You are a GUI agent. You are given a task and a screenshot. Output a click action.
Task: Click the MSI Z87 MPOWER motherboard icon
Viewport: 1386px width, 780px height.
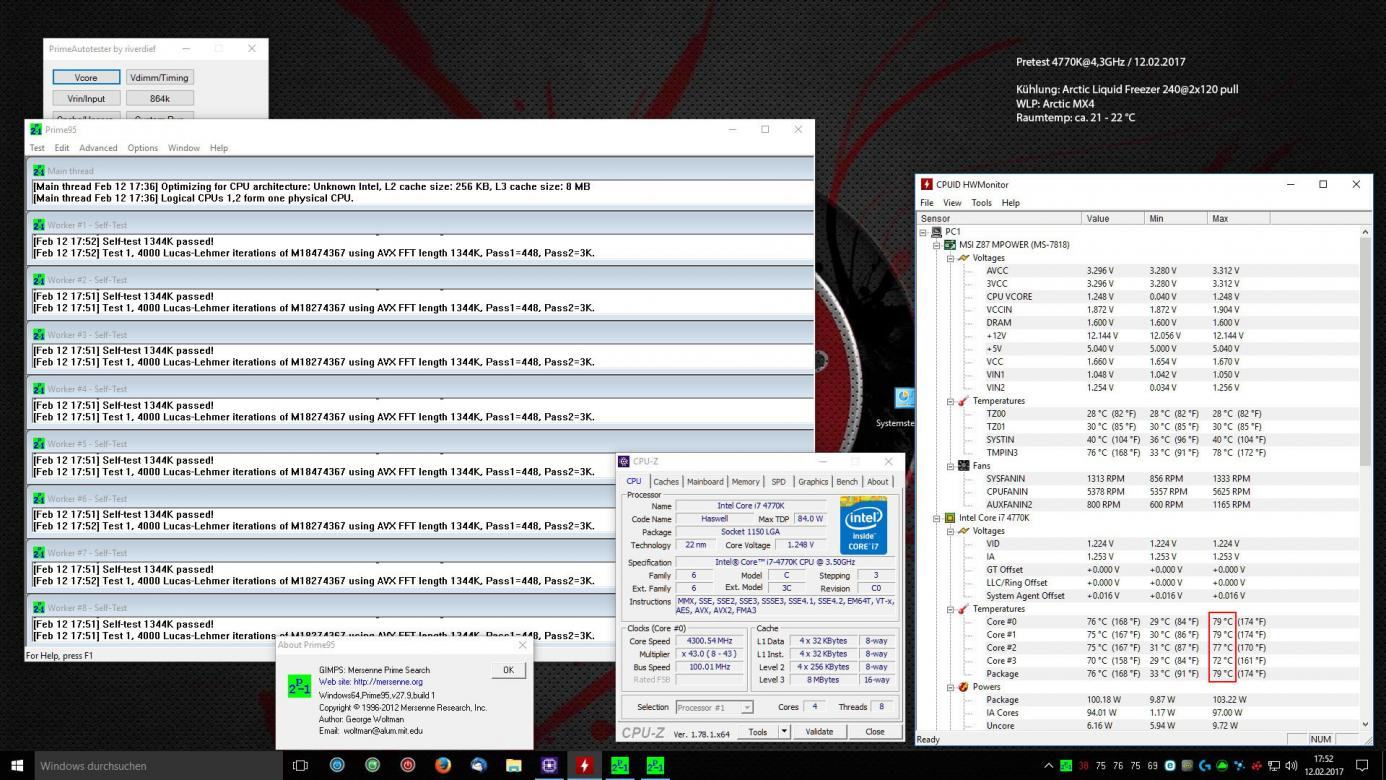pos(950,245)
